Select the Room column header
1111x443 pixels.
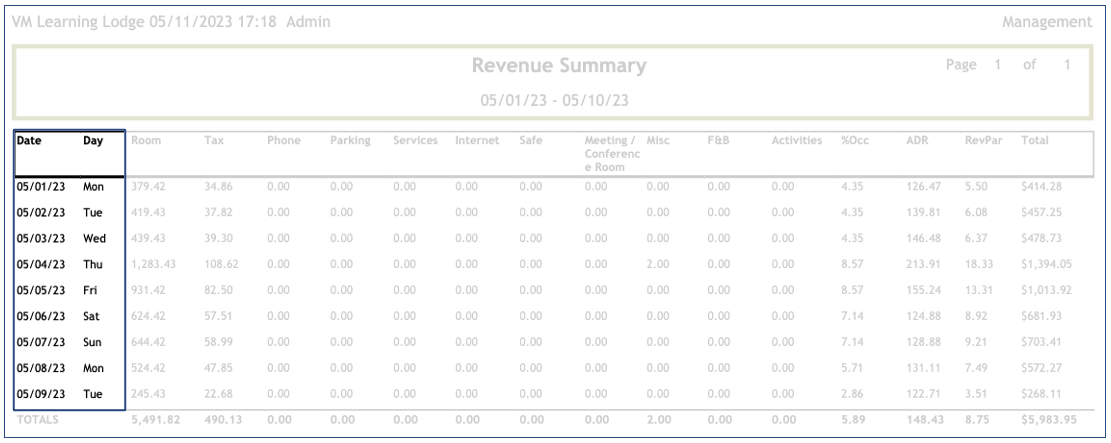(146, 142)
